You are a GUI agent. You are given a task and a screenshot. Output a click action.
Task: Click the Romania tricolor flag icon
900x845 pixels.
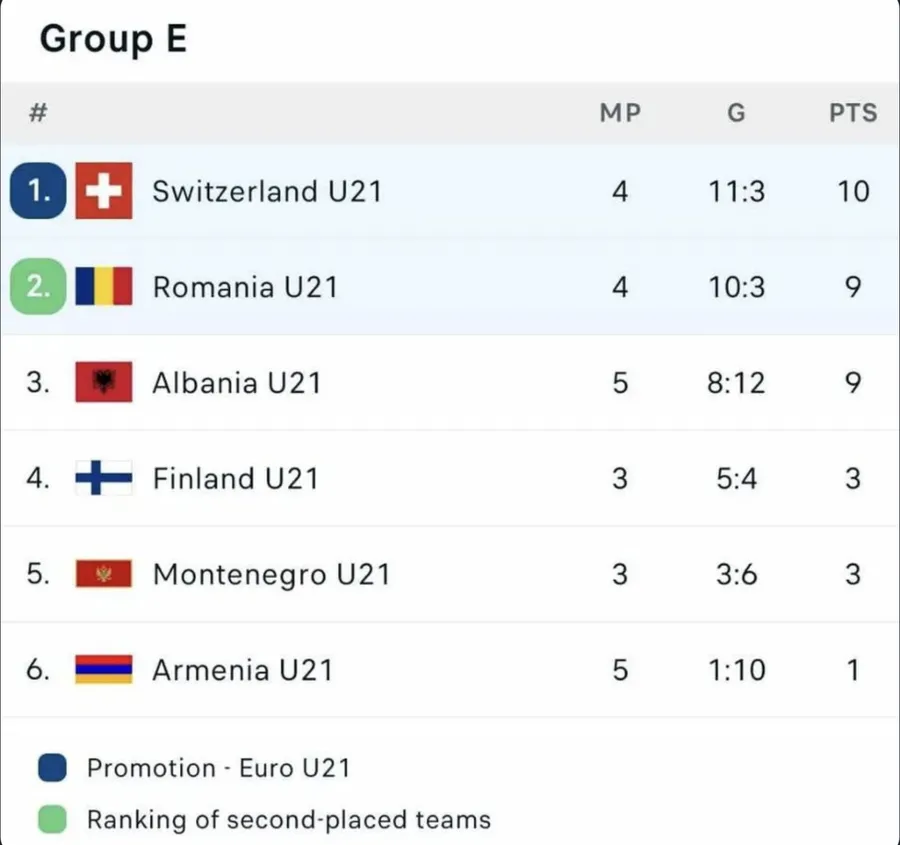click(104, 287)
